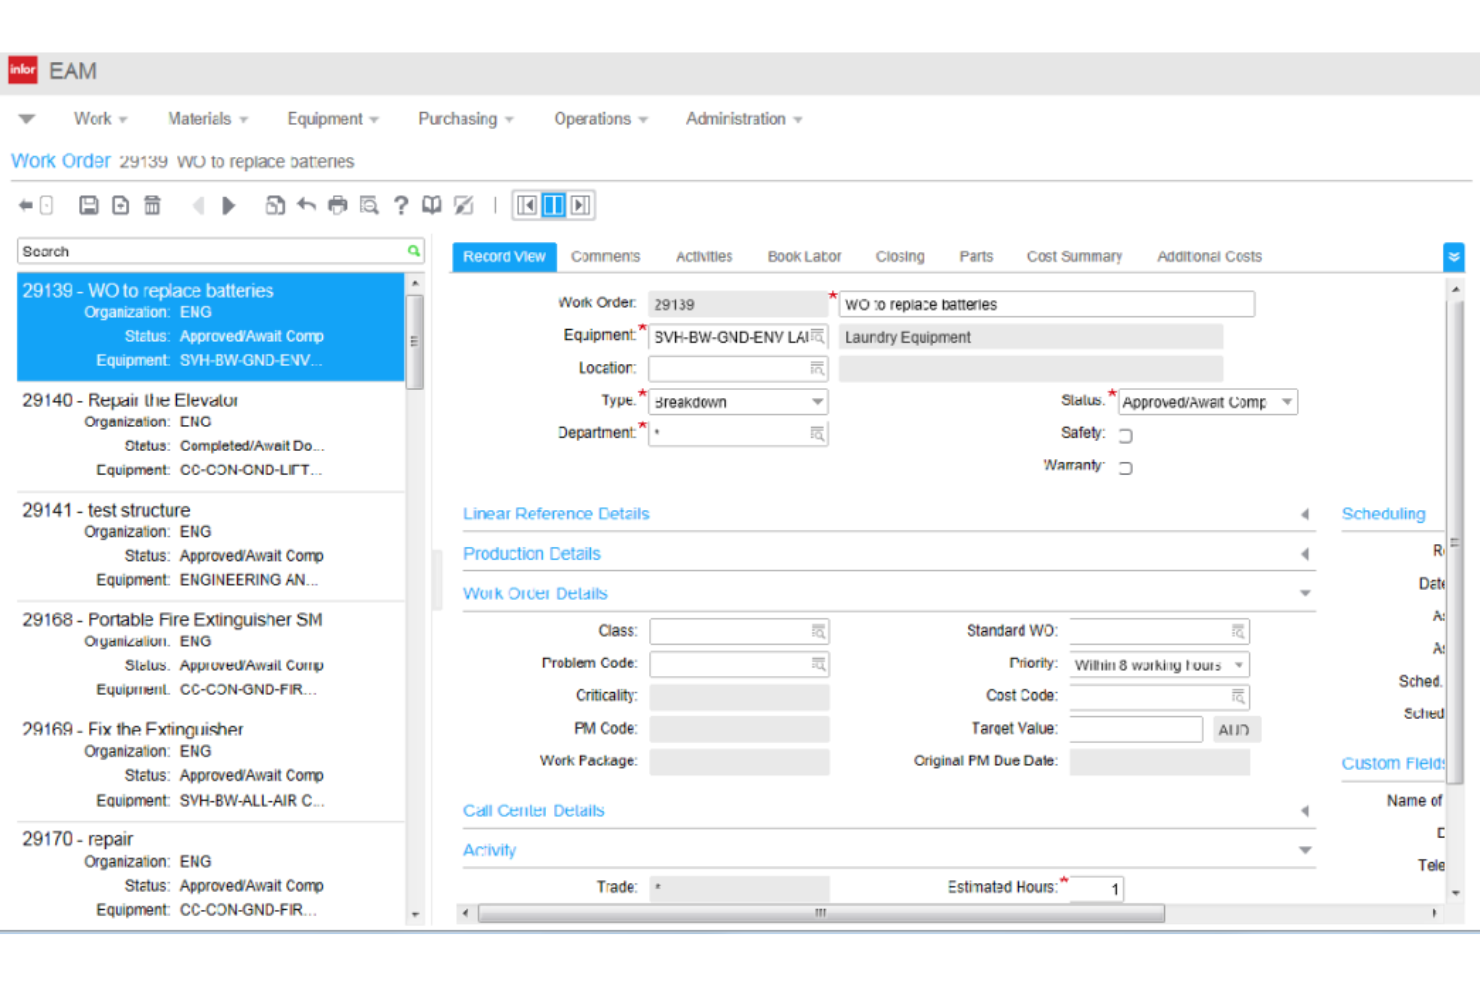Viewport: 1480px width, 987px height.
Task: Open the documentation book icon
Action: 431,205
